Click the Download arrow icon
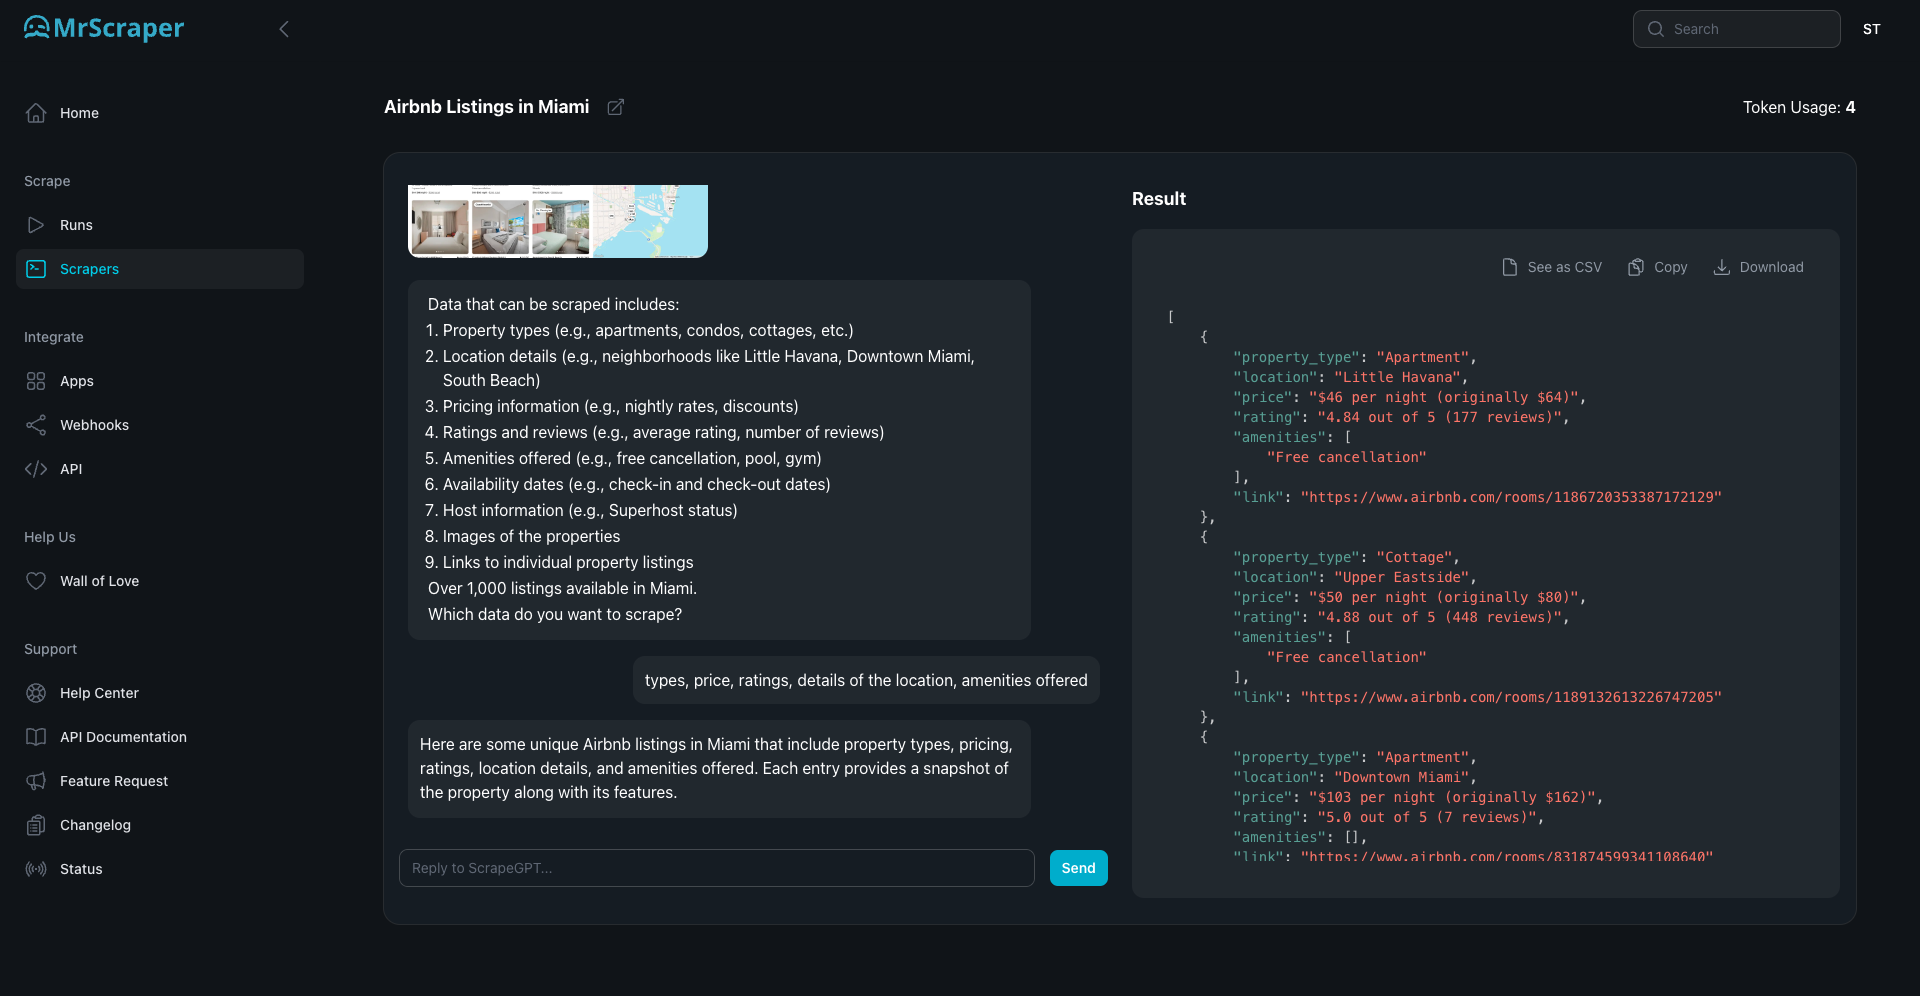Image resolution: width=1920 pixels, height=996 pixels. (x=1722, y=267)
